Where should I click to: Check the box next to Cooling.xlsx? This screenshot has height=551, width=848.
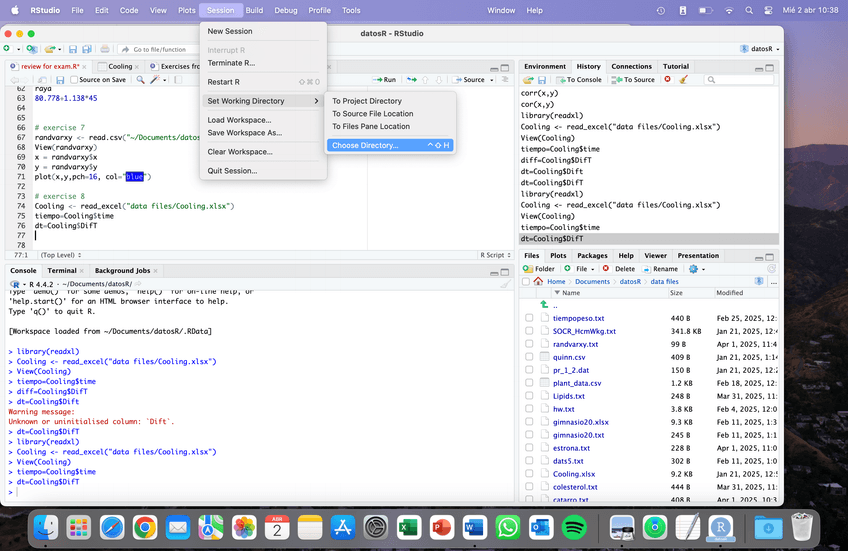tap(529, 474)
